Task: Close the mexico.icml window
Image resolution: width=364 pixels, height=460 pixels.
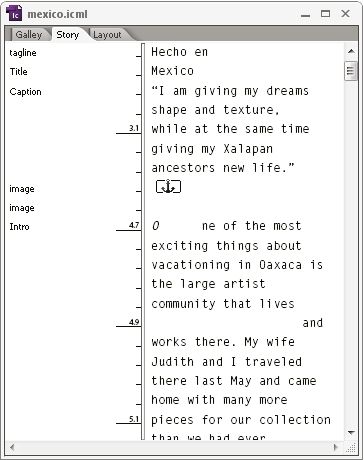Action: click(x=346, y=14)
